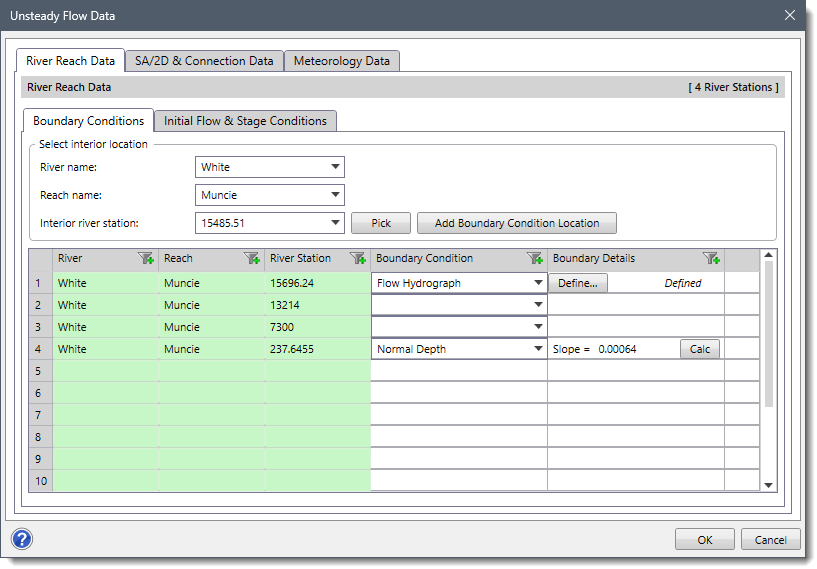Click the White cell in row 2
Image resolution: width=817 pixels, height=569 pixels.
pyautogui.click(x=105, y=305)
